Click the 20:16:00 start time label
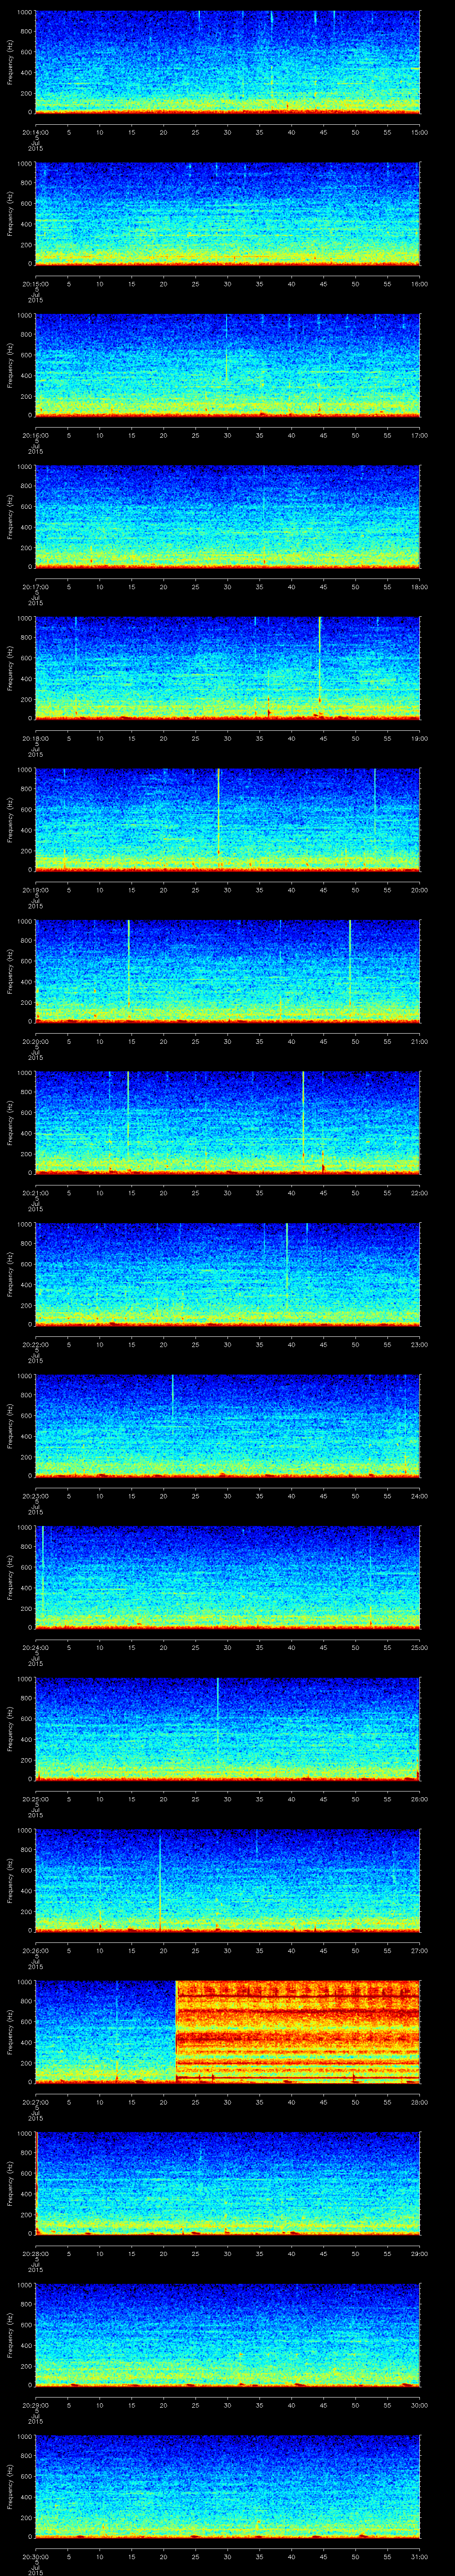Viewport: 455px width, 2576px height. pos(35,435)
